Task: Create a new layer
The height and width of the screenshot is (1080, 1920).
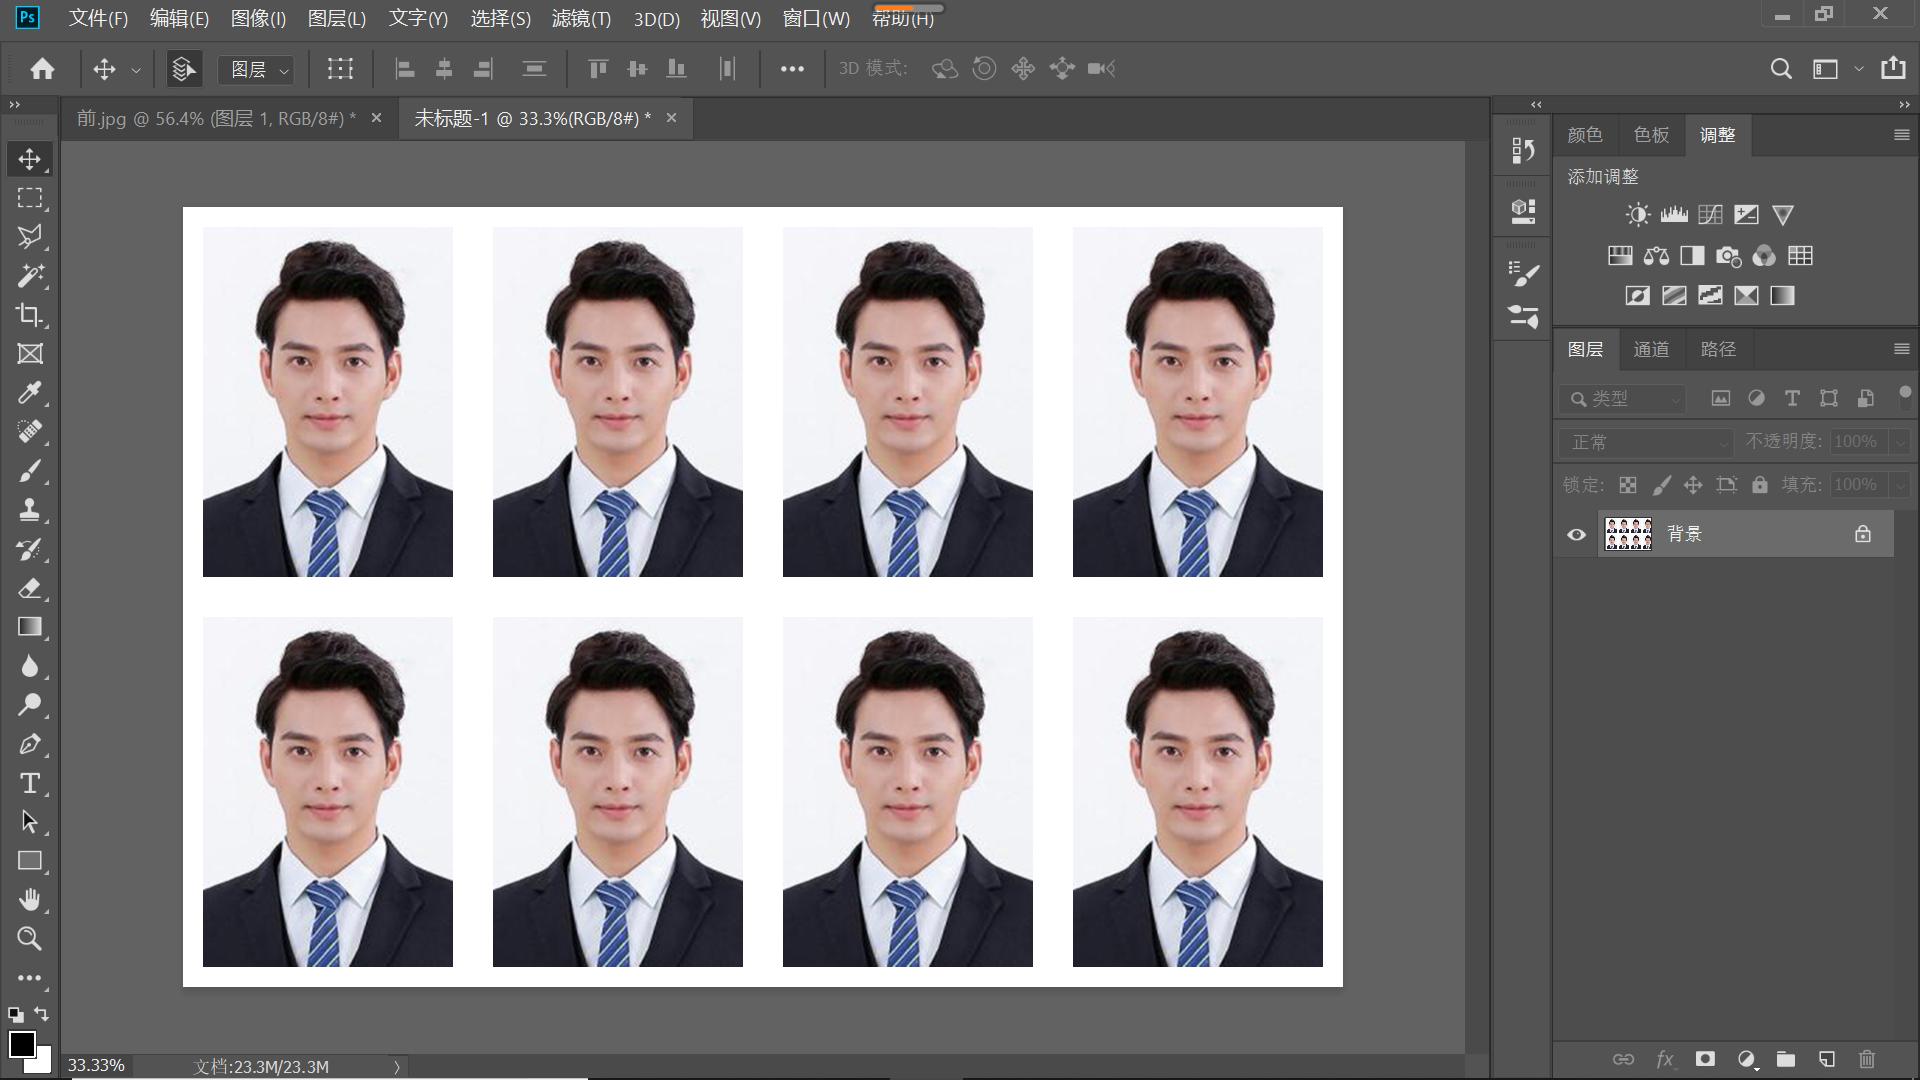Action: [x=1826, y=1059]
